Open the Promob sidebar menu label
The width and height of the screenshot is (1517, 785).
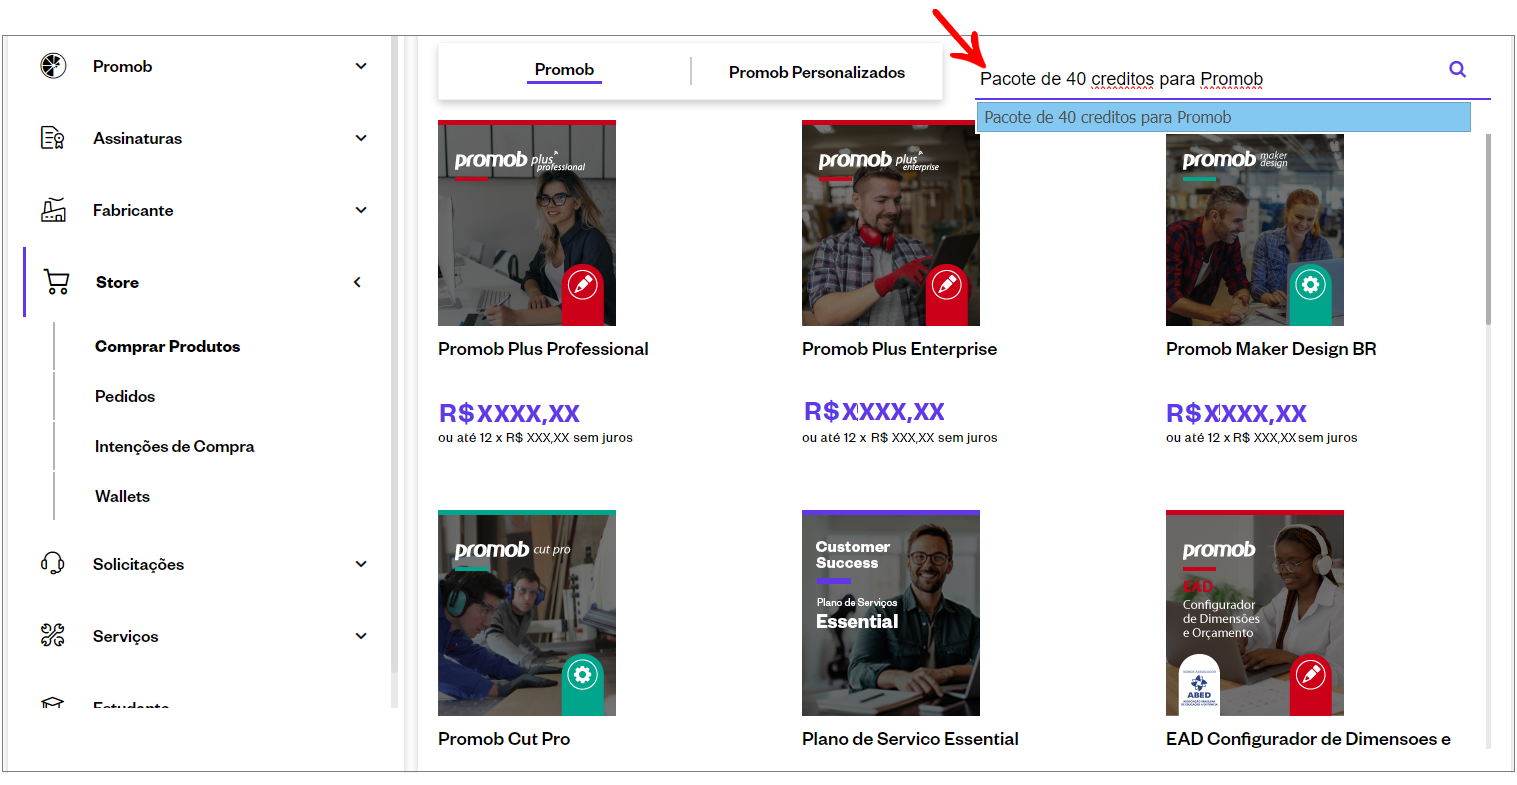(123, 66)
